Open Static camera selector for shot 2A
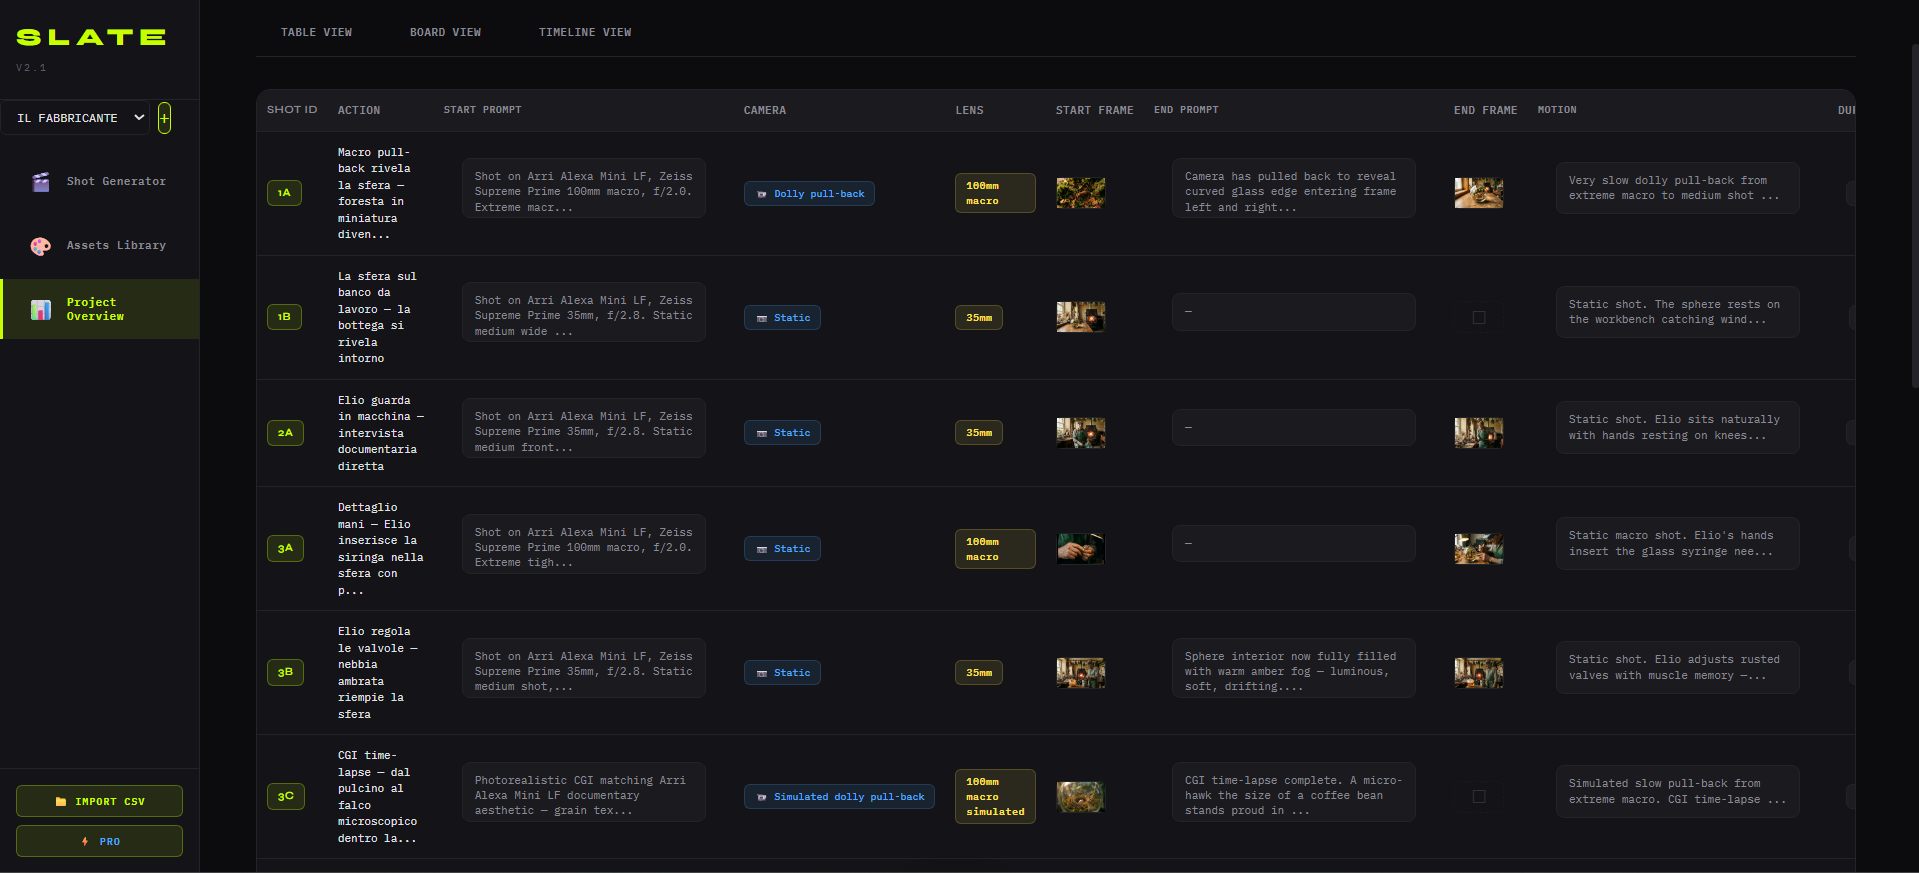 (x=782, y=433)
